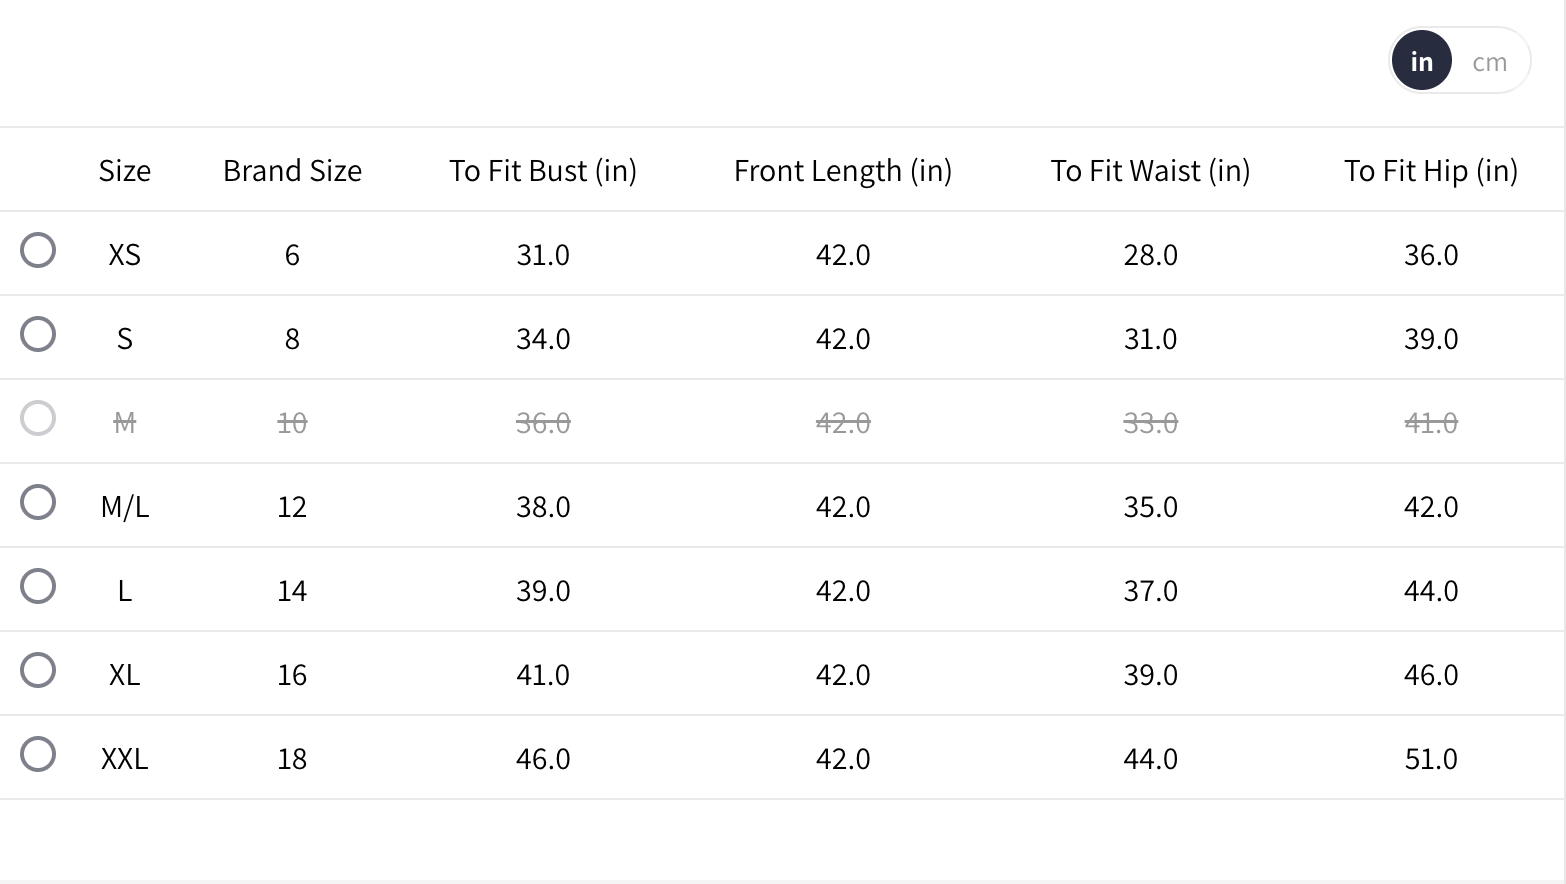1566x884 pixels.
Task: Click the disabled M size radio
Action: coord(38,418)
